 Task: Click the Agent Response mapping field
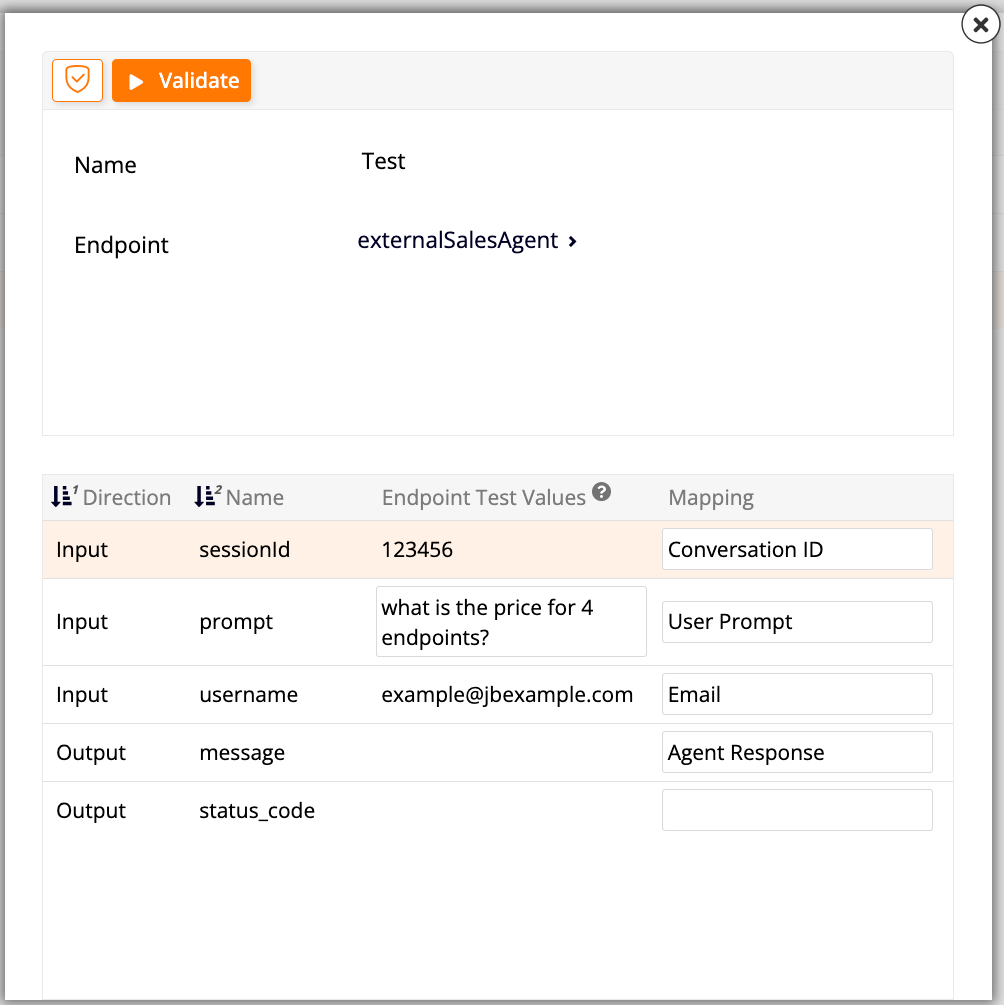tap(797, 752)
